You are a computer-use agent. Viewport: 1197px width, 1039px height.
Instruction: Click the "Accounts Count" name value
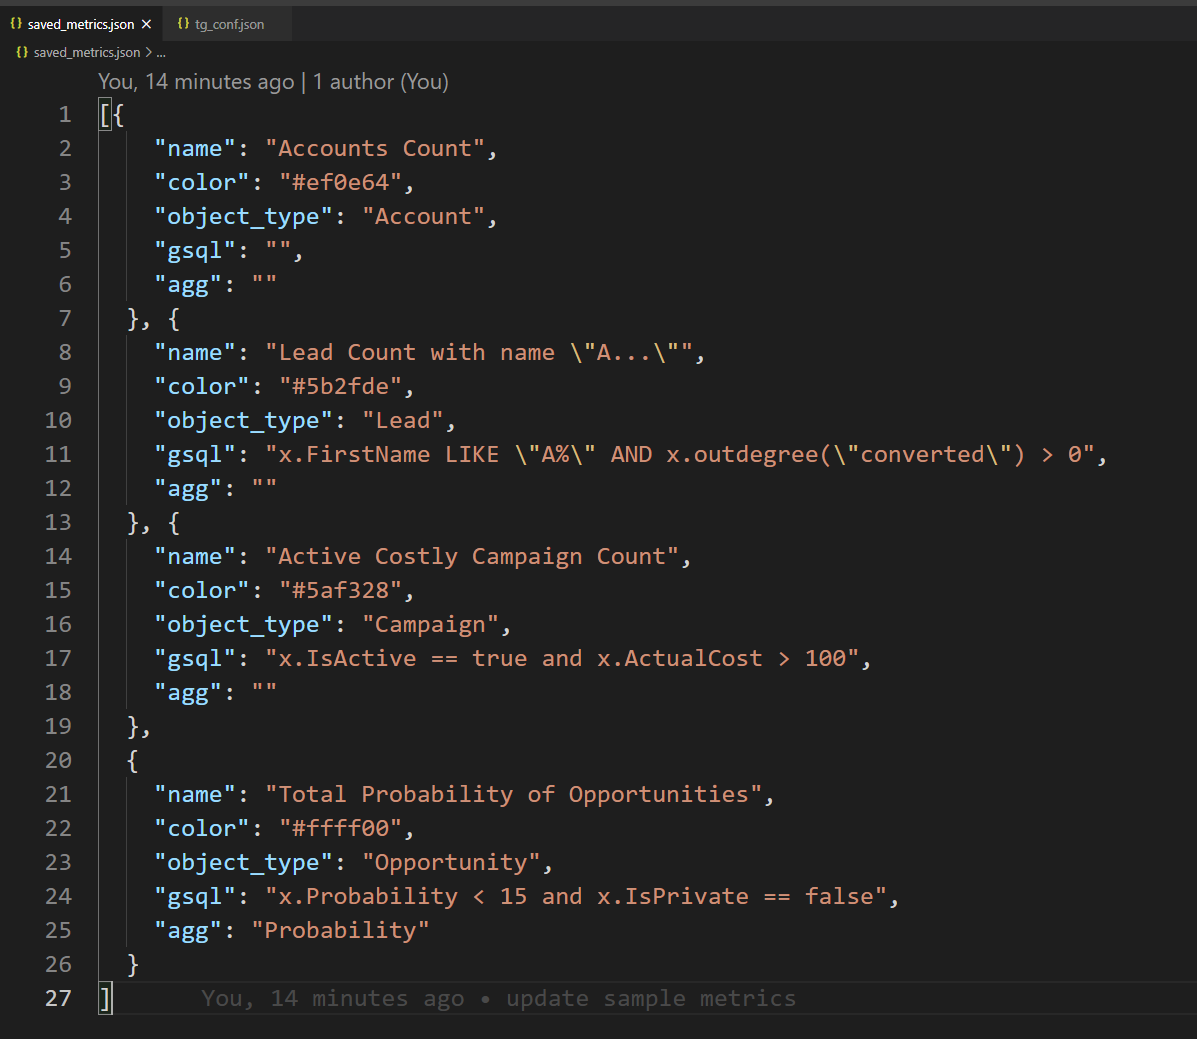click(375, 148)
